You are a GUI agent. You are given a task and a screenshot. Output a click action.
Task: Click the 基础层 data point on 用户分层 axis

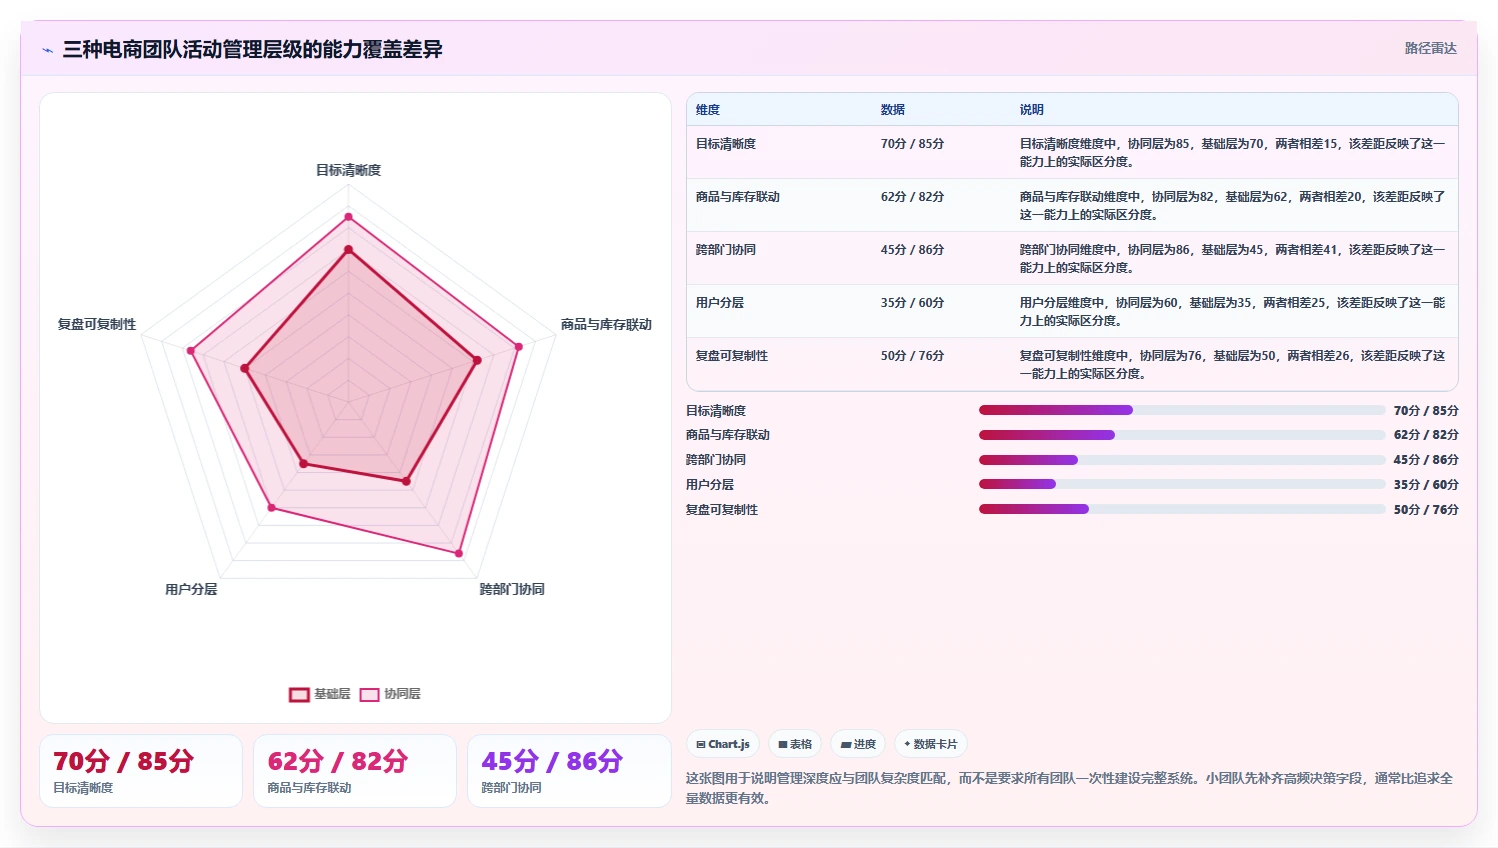click(303, 464)
